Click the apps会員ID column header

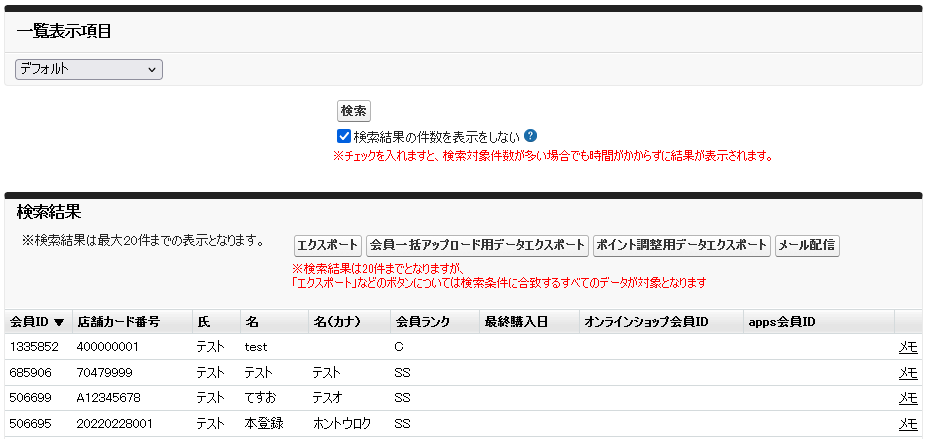tap(782, 322)
